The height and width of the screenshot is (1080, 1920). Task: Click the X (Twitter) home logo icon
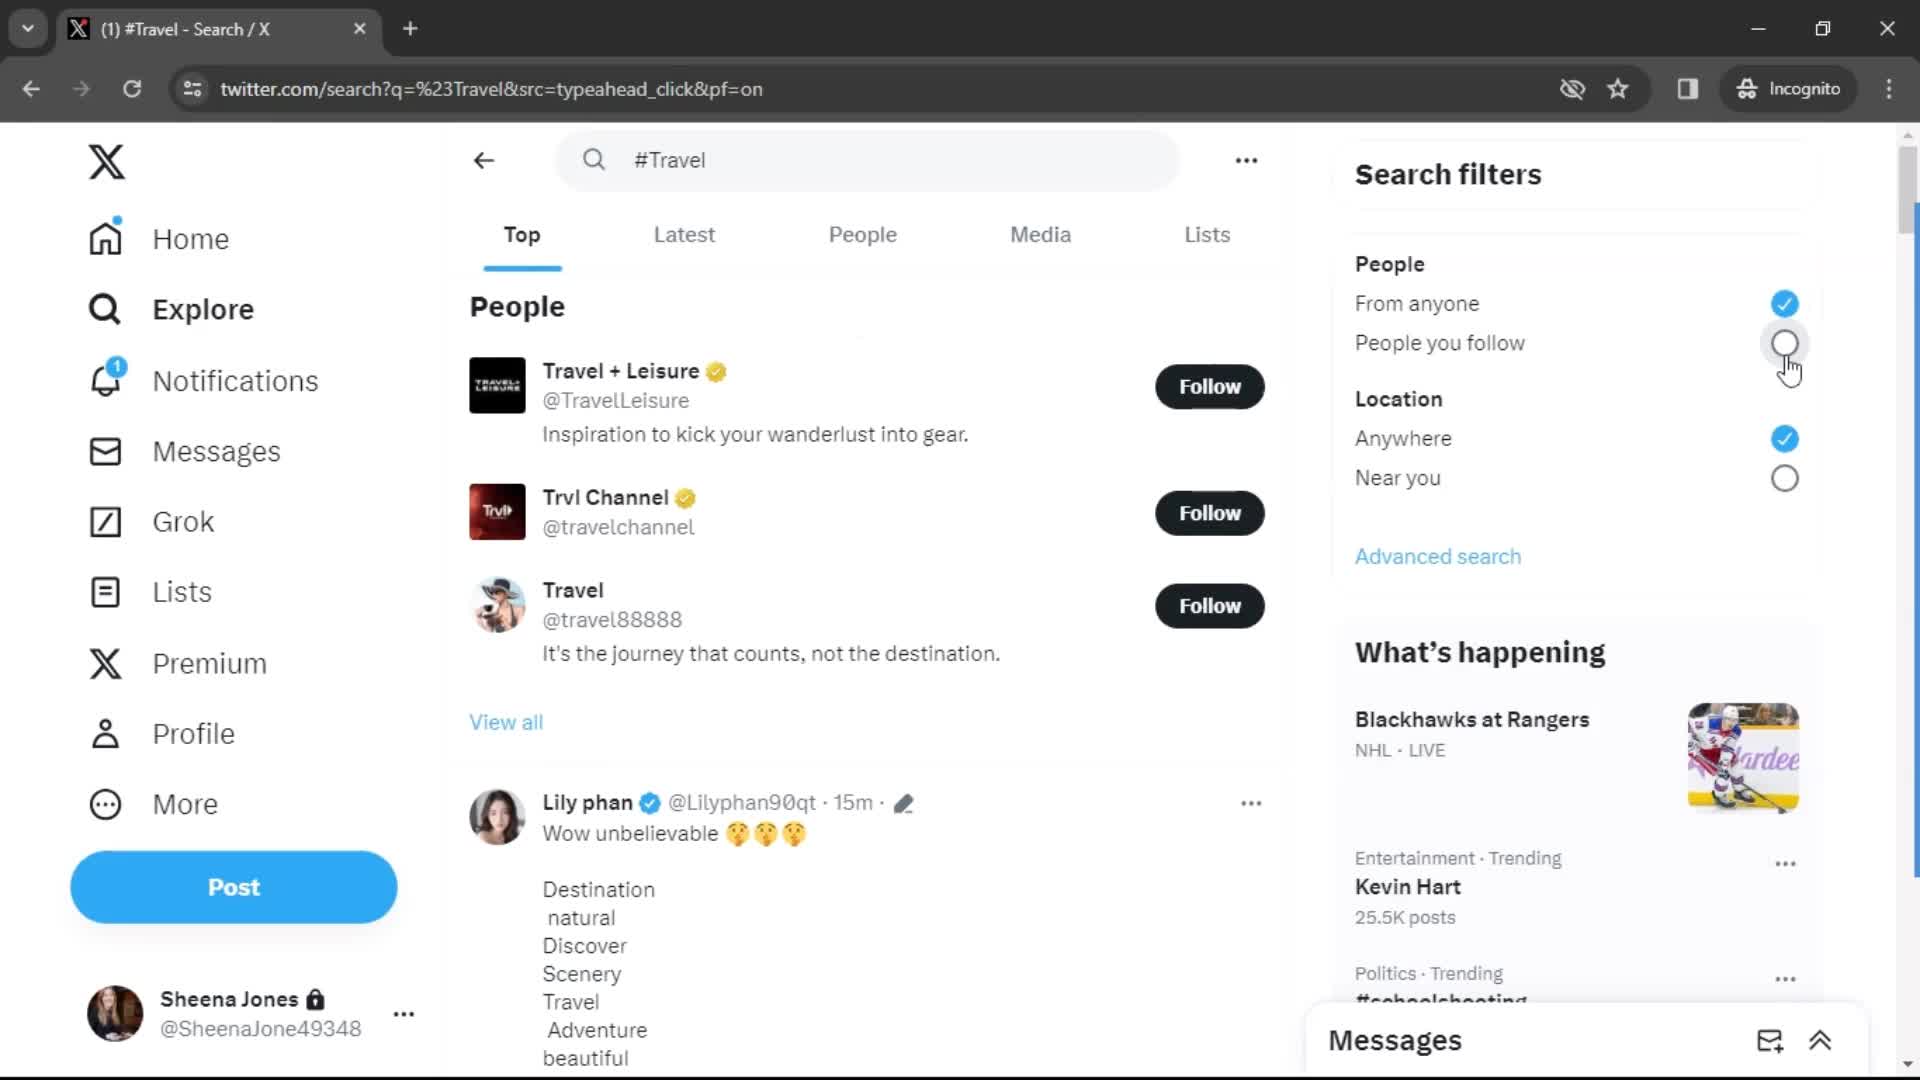(x=105, y=161)
